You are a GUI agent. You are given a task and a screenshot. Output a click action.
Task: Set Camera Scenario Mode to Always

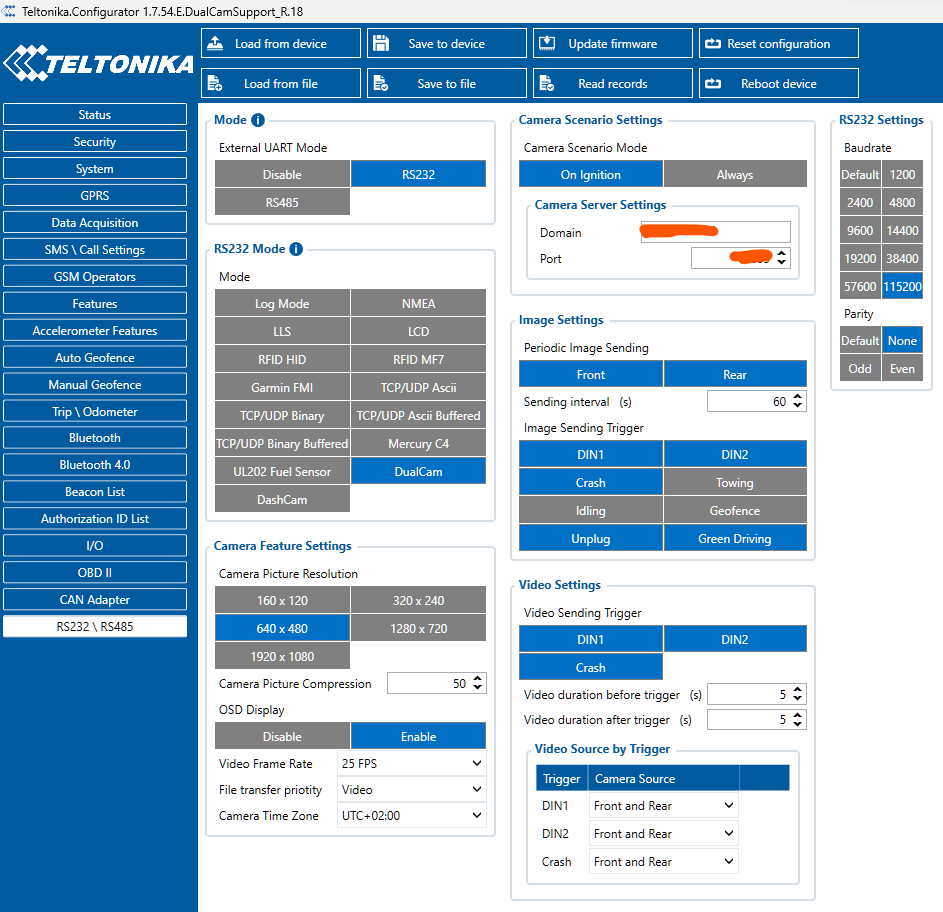point(735,174)
